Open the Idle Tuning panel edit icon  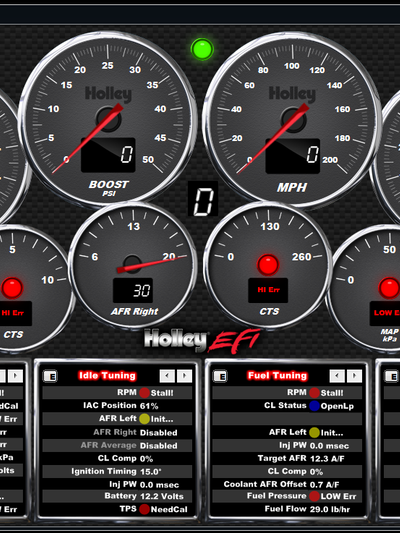coord(50,376)
